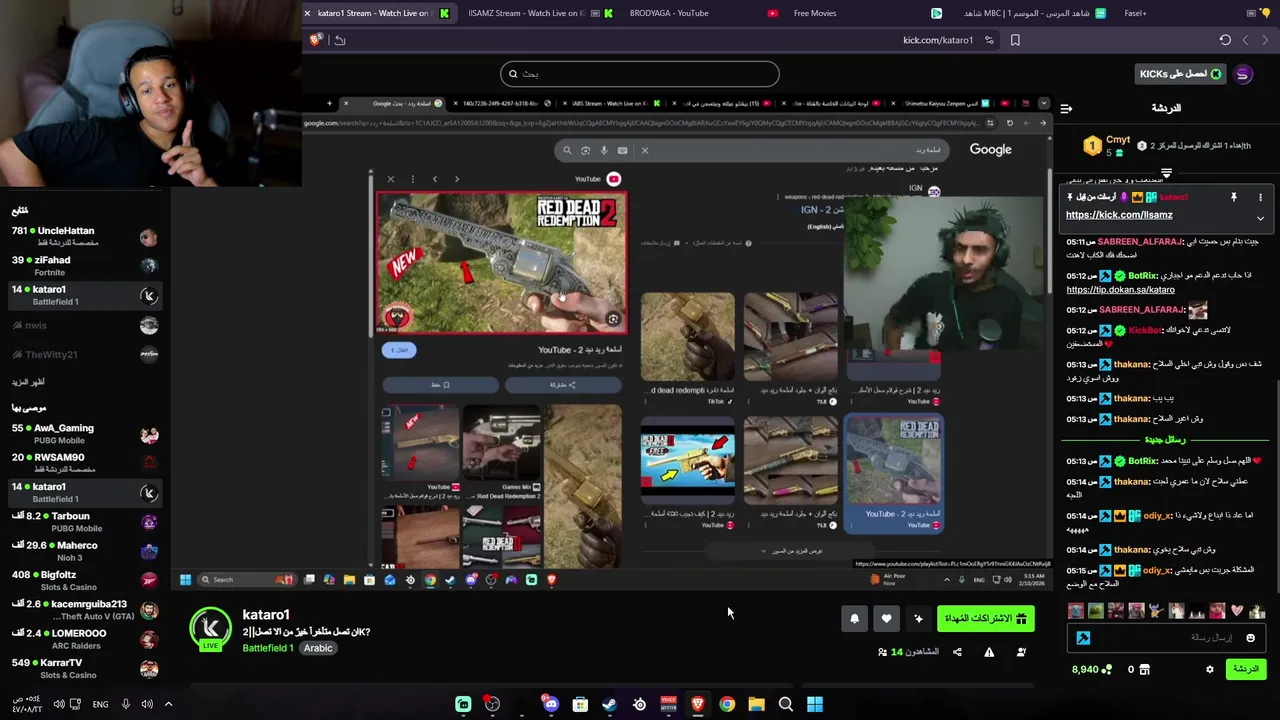Expand the pinned message with the chevron

(x=1260, y=218)
